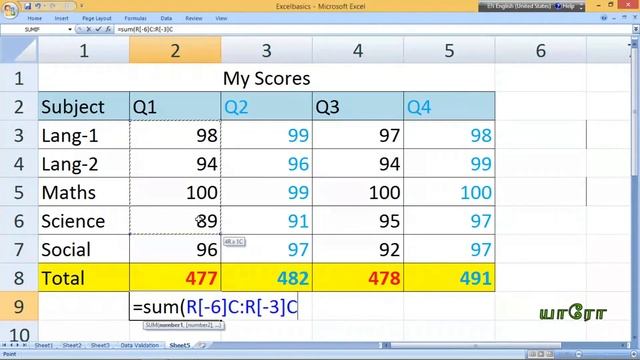This screenshot has height=360, width=640.
Task: Click the Insert Worksheet tab icon
Action: [x=202, y=345]
